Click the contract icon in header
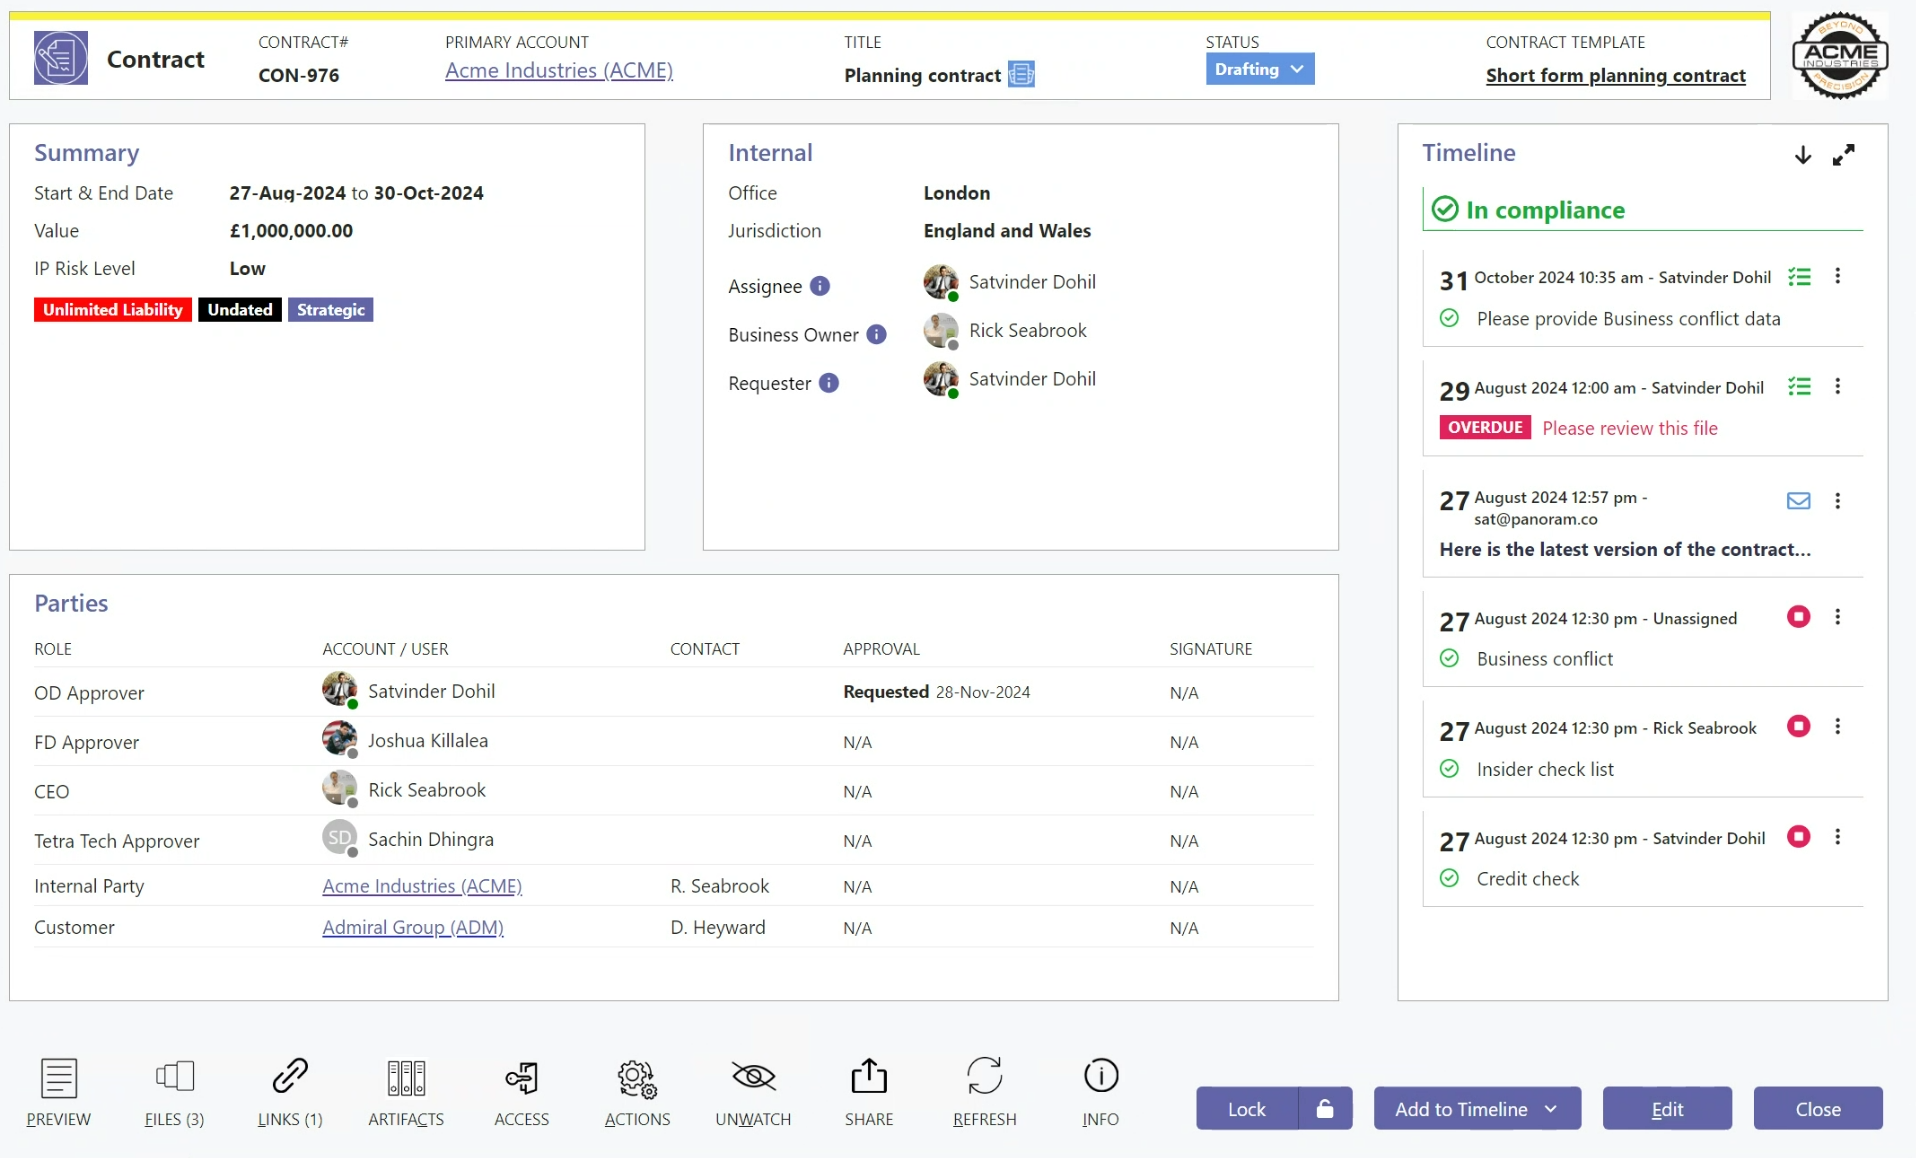 tap(61, 57)
